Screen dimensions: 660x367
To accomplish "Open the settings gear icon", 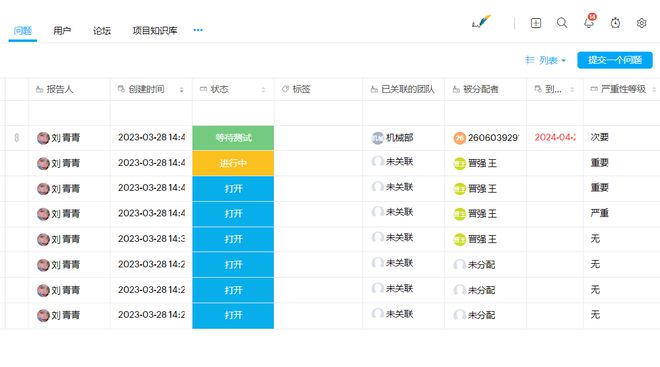I will pos(641,23).
